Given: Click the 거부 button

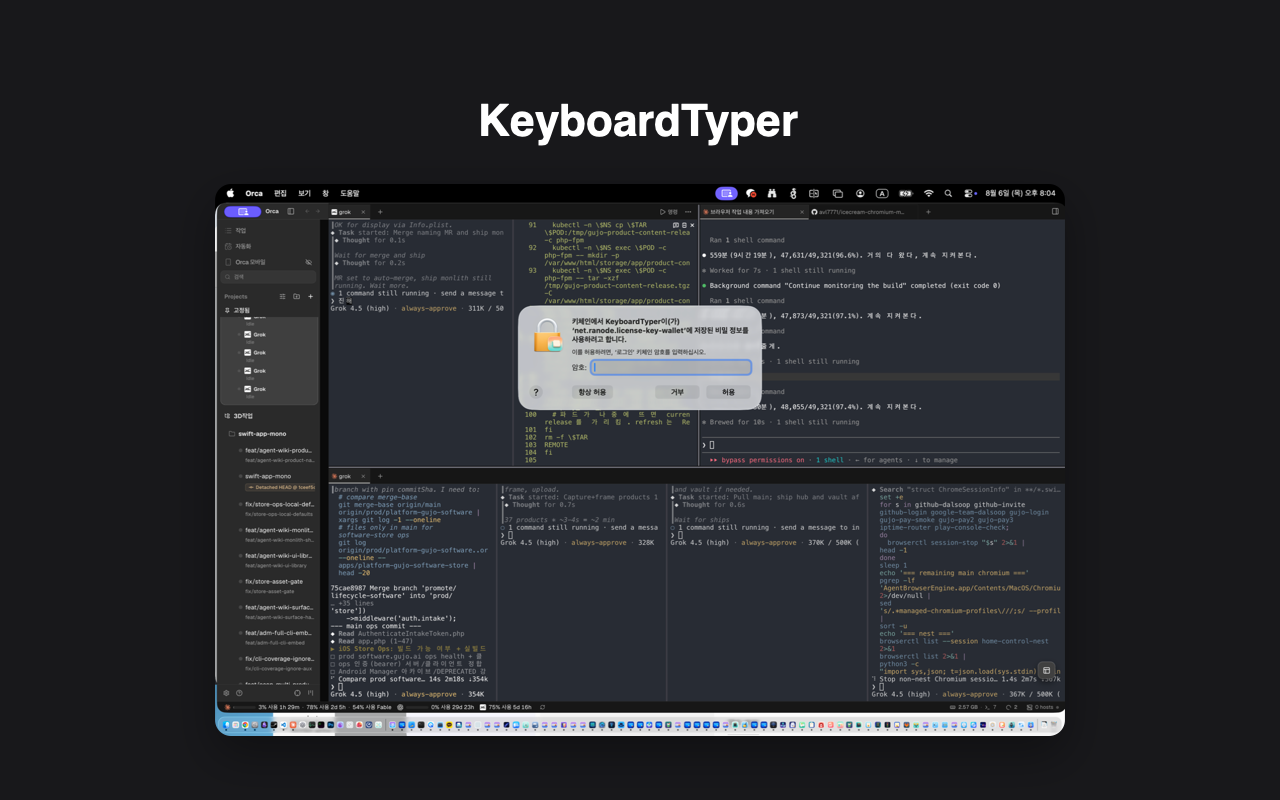Looking at the screenshot, I should [x=677, y=392].
